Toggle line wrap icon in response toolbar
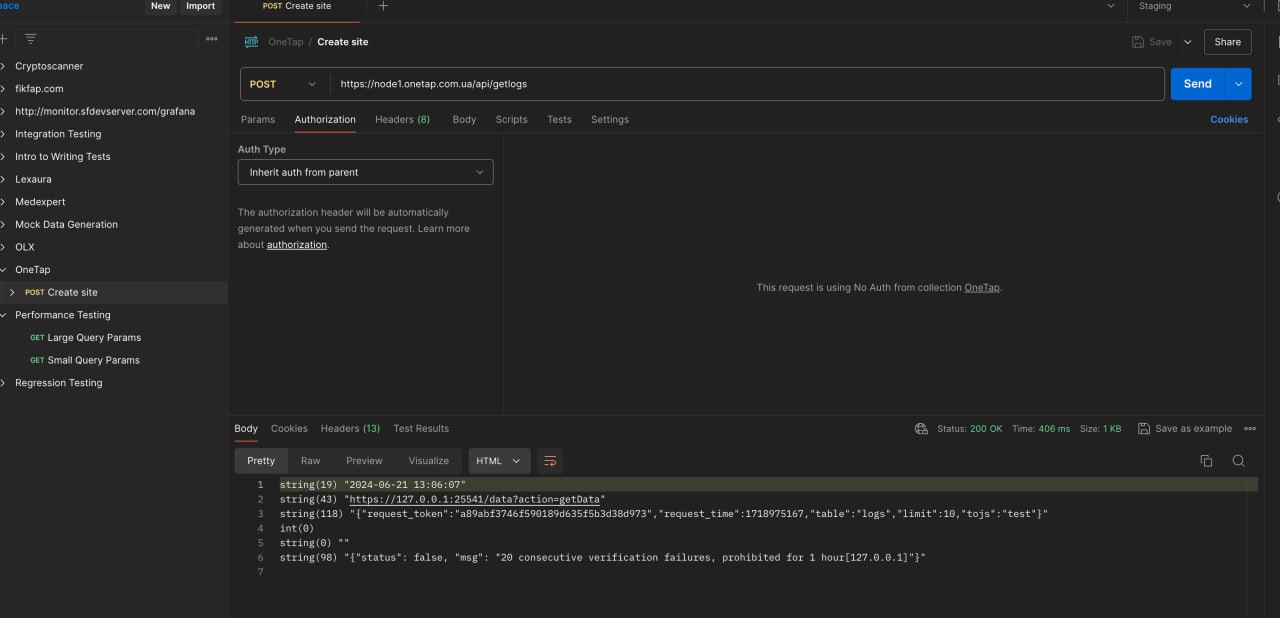The width and height of the screenshot is (1280, 618). pyautogui.click(x=549, y=461)
